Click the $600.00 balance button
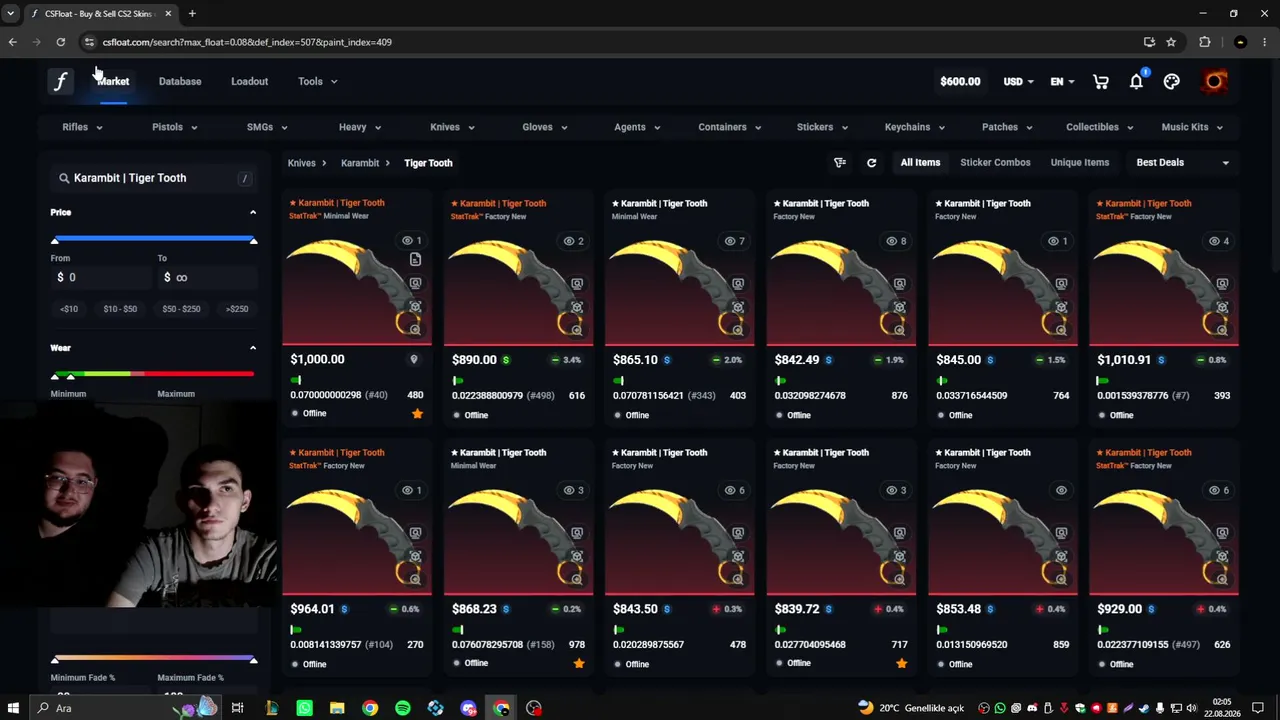1280x720 pixels. (960, 82)
